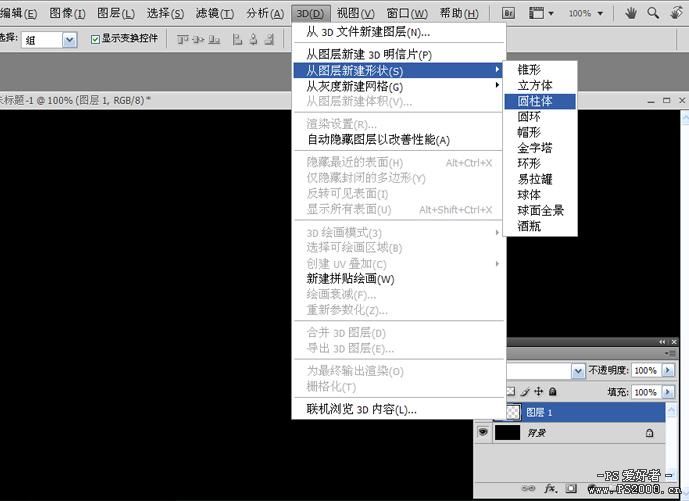This screenshot has height=501, width=689.
Task: Open the 填充 slider arrow
Action: (668, 392)
